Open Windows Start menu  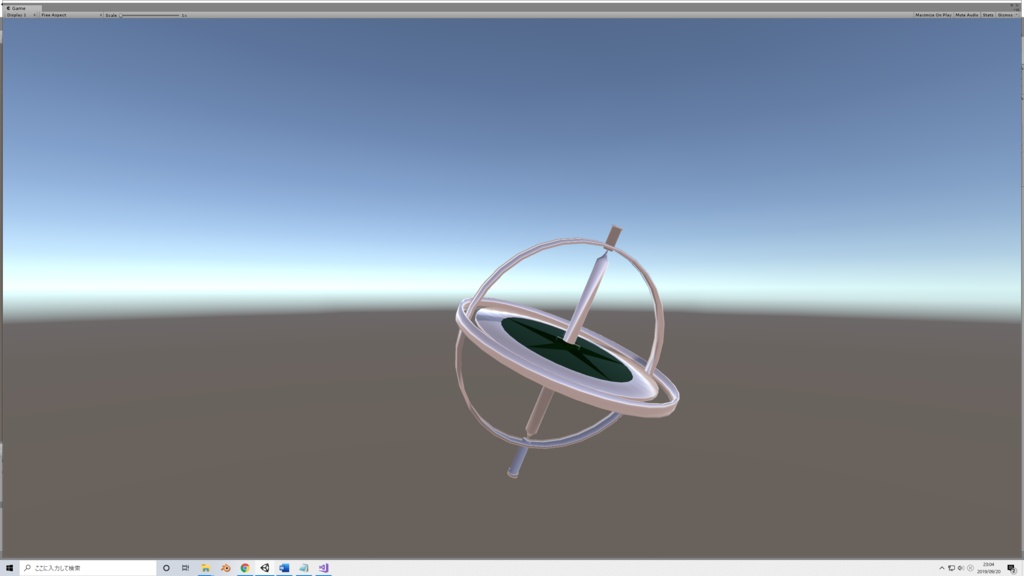[9, 568]
